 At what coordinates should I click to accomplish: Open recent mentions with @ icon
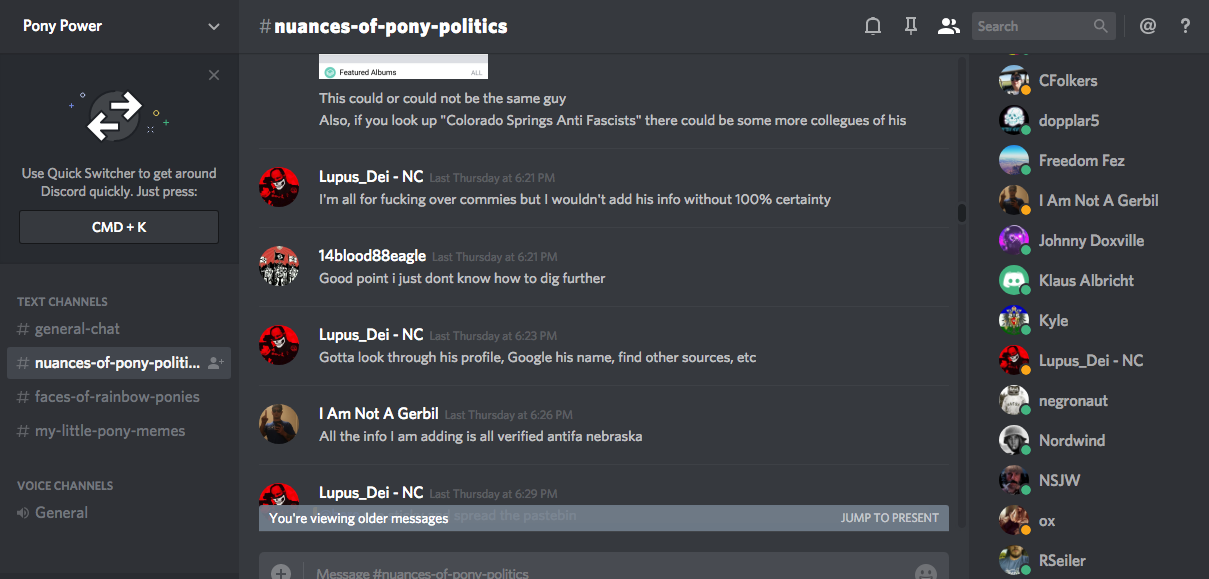pyautogui.click(x=1148, y=27)
